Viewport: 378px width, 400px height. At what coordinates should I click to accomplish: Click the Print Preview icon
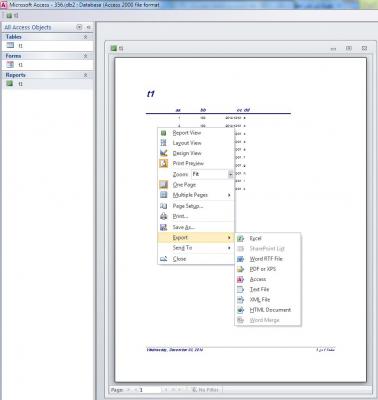164,163
